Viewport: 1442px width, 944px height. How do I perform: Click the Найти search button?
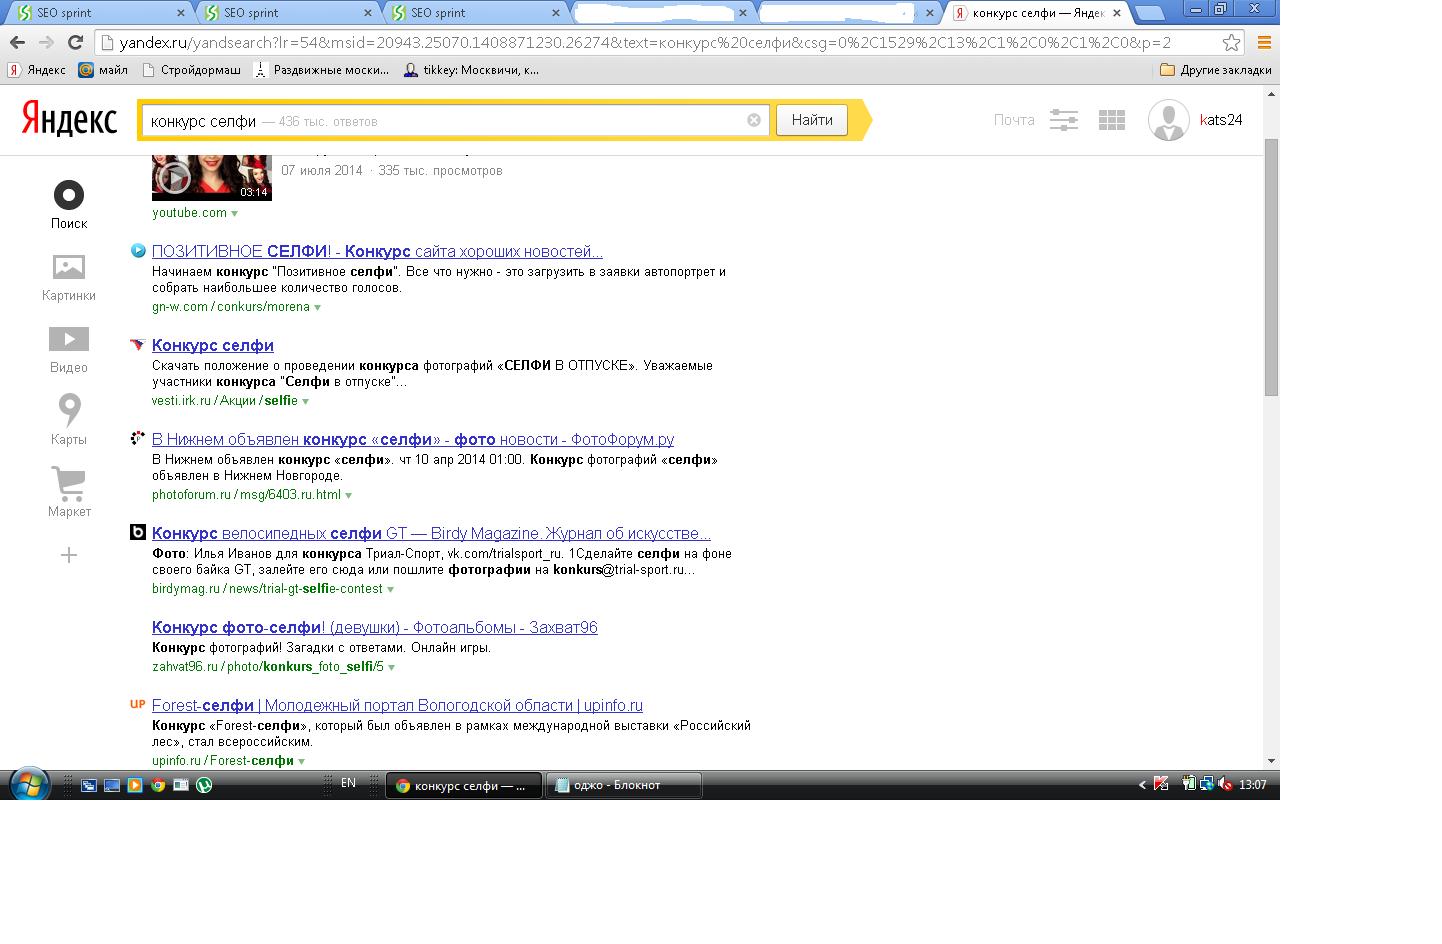pos(812,120)
